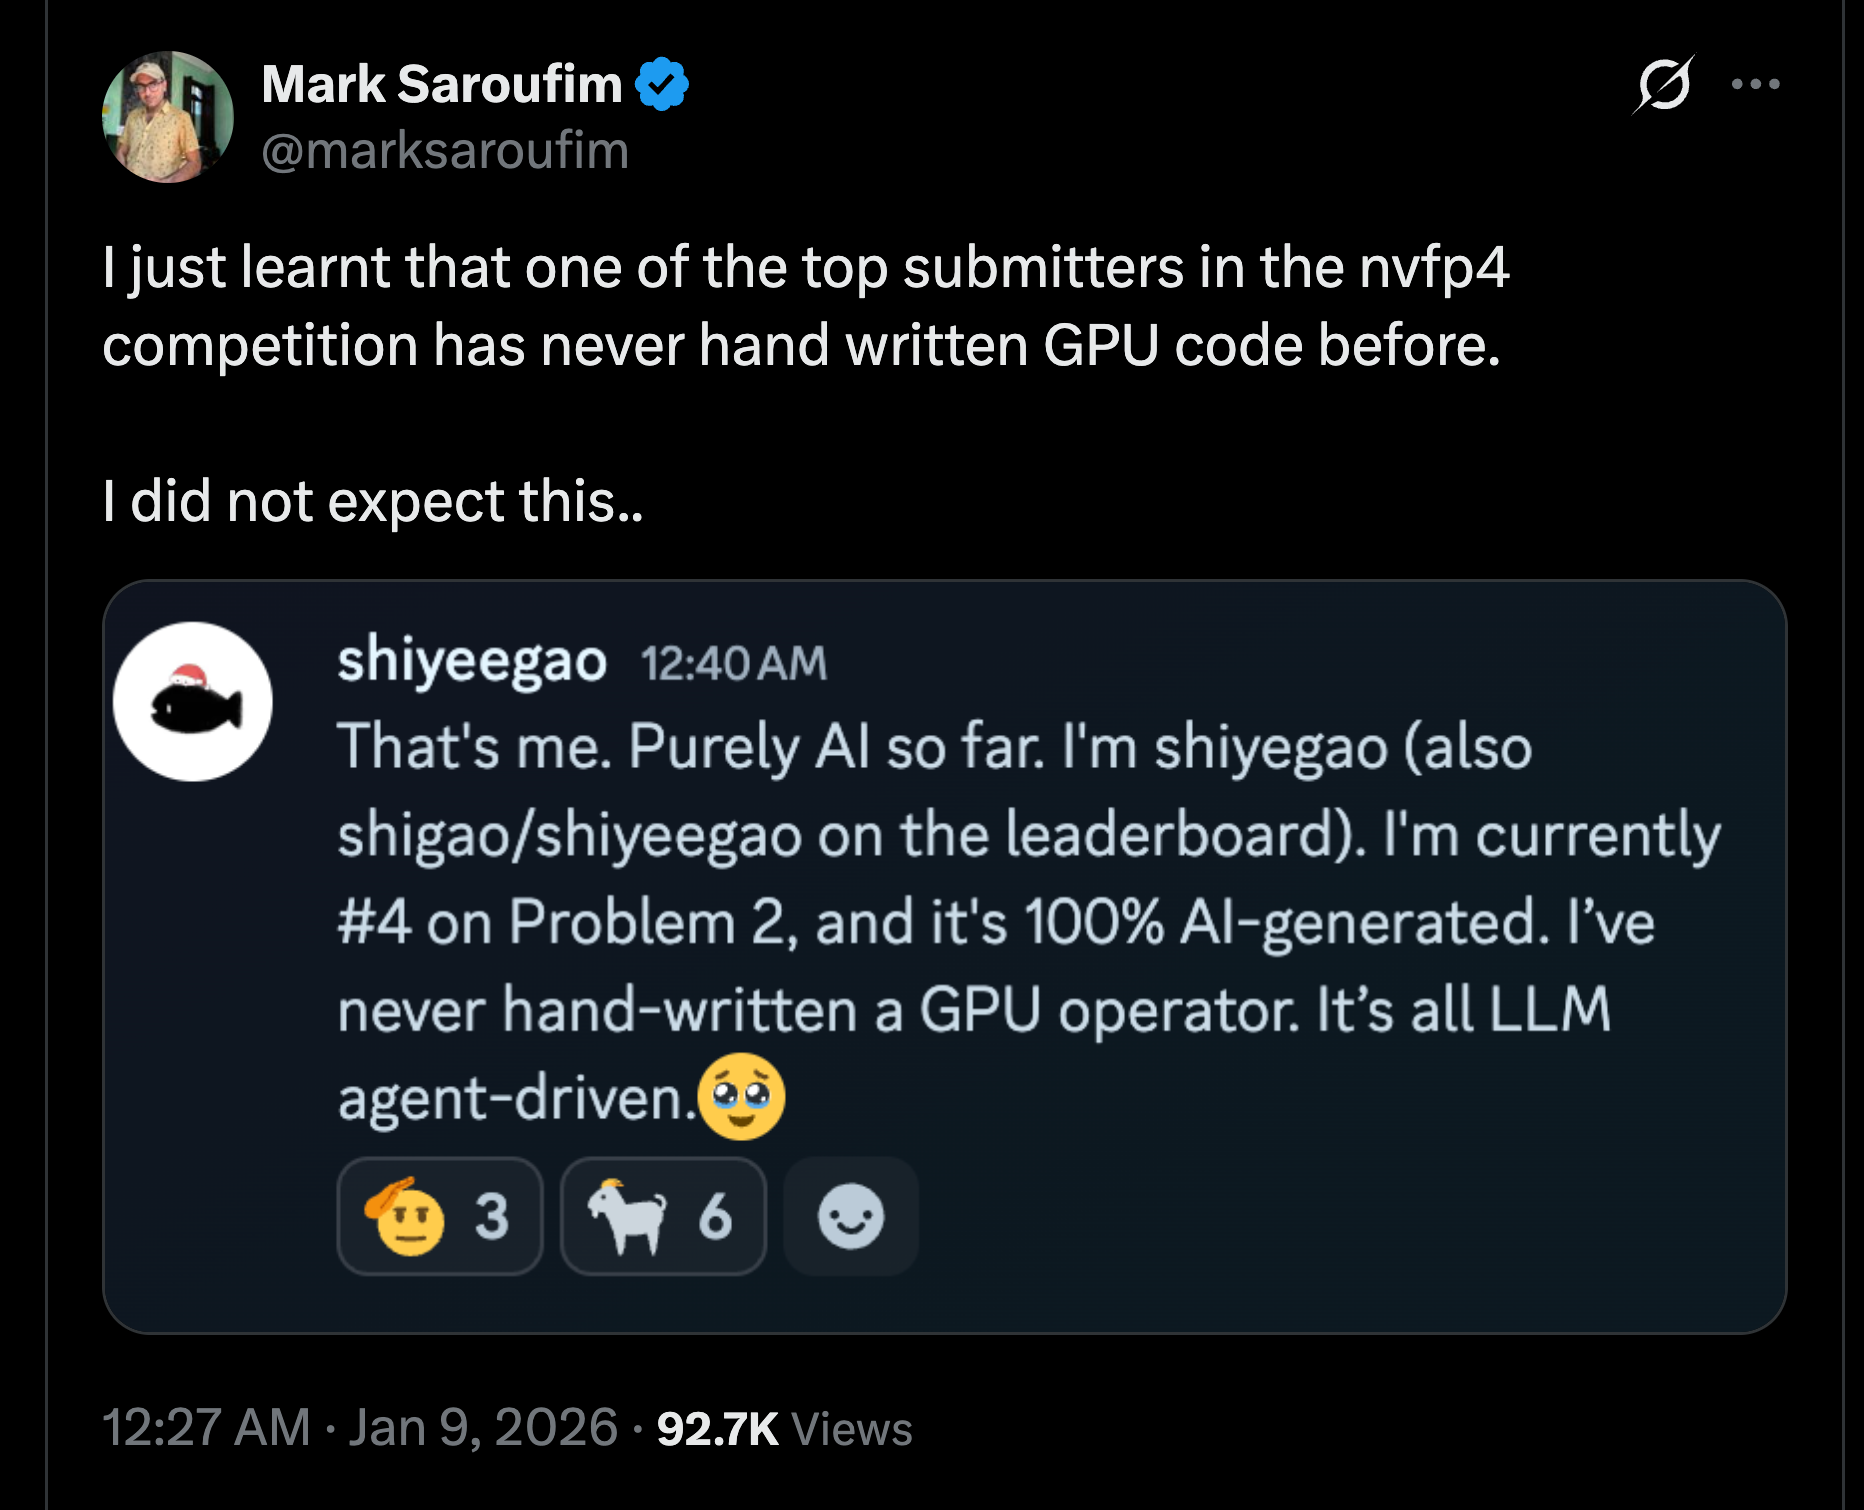Image resolution: width=1864 pixels, height=1510 pixels.
Task: Click the teary-eyed emoji in the message
Action: pos(741,1097)
